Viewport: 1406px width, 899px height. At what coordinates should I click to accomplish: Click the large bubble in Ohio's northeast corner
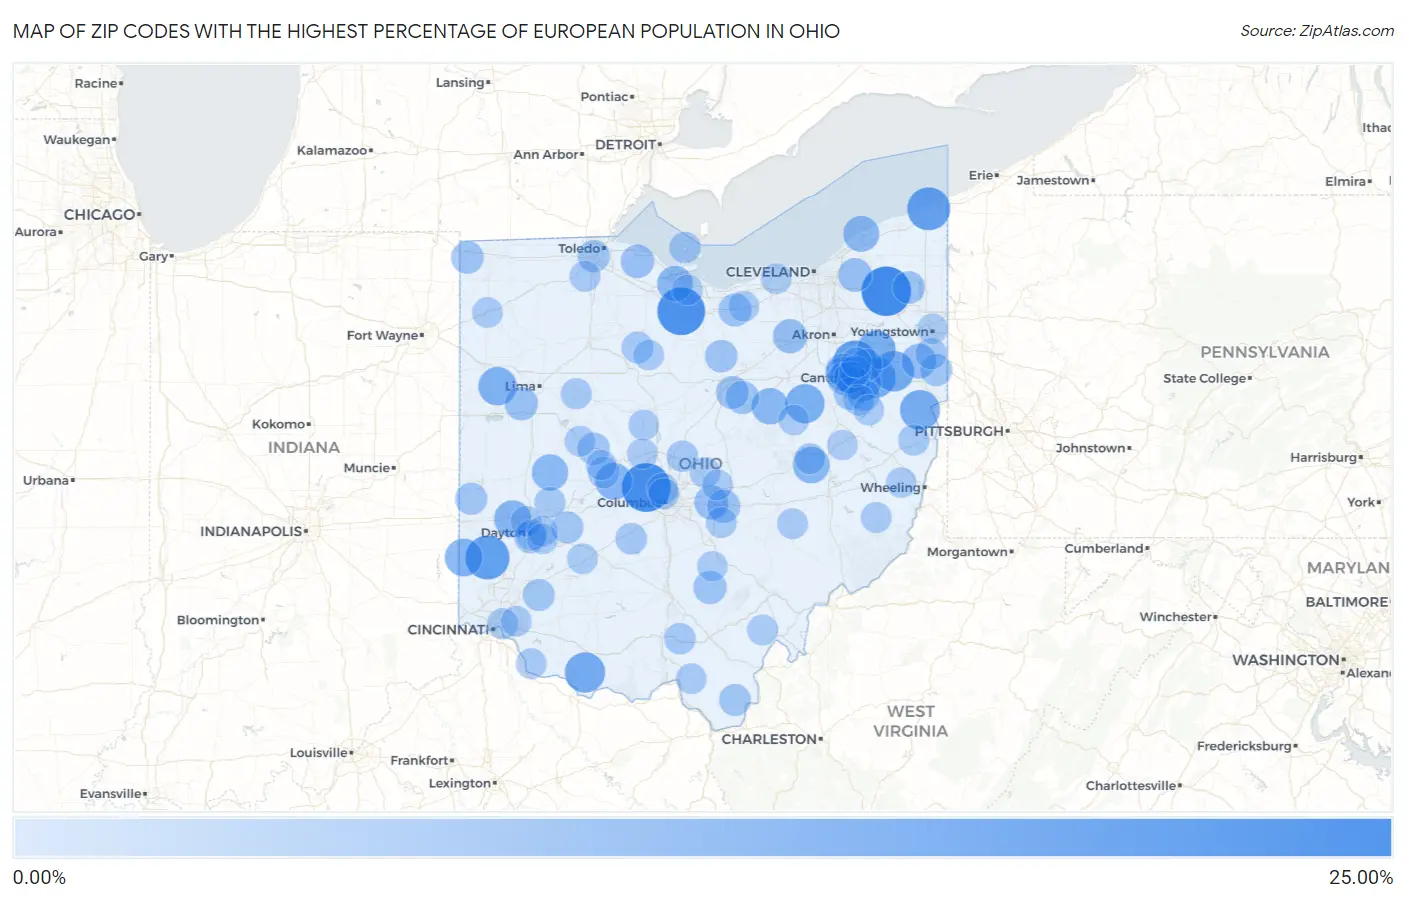[x=928, y=209]
